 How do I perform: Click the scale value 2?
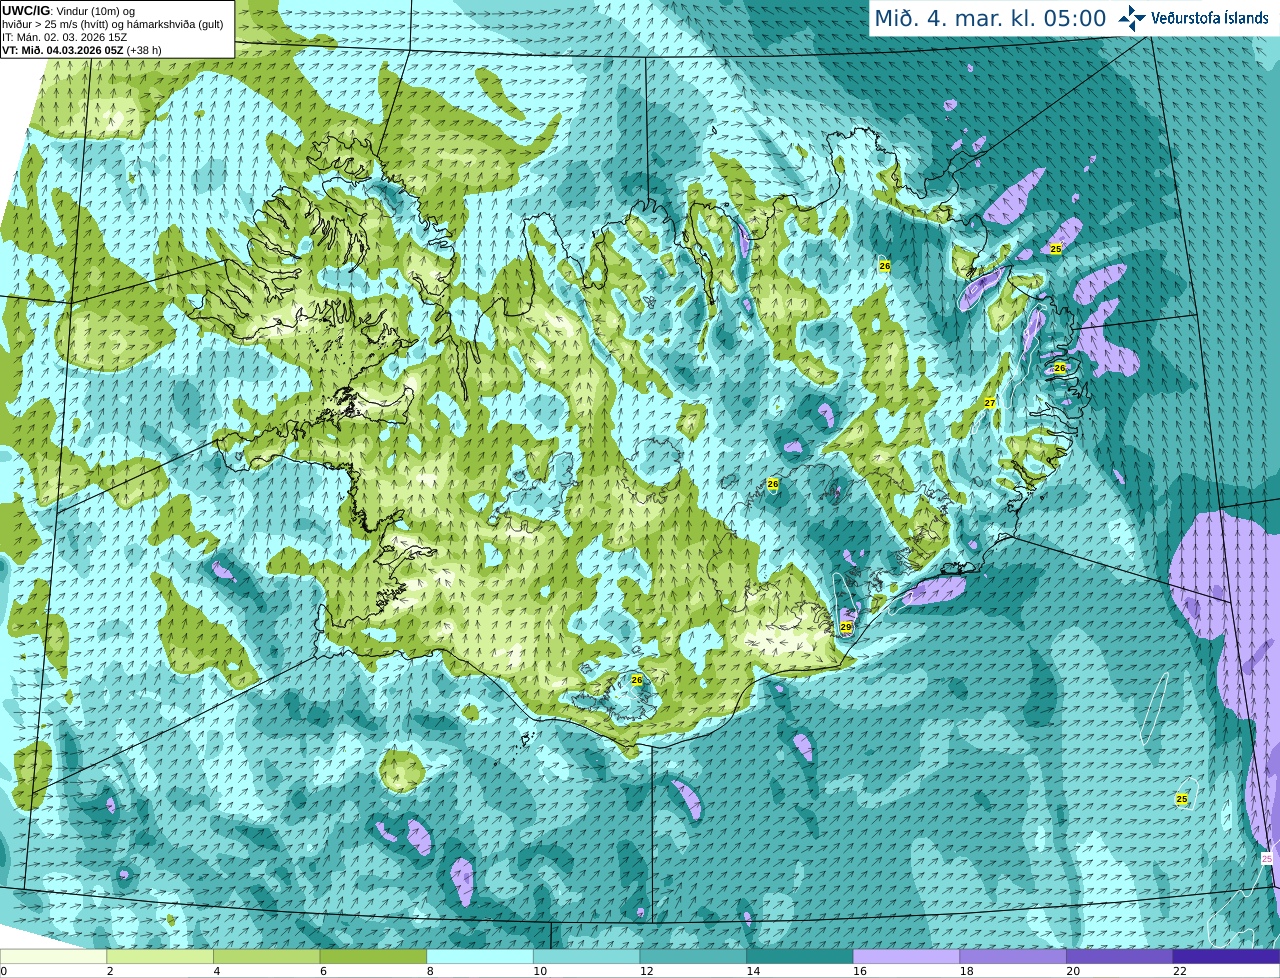[109, 971]
